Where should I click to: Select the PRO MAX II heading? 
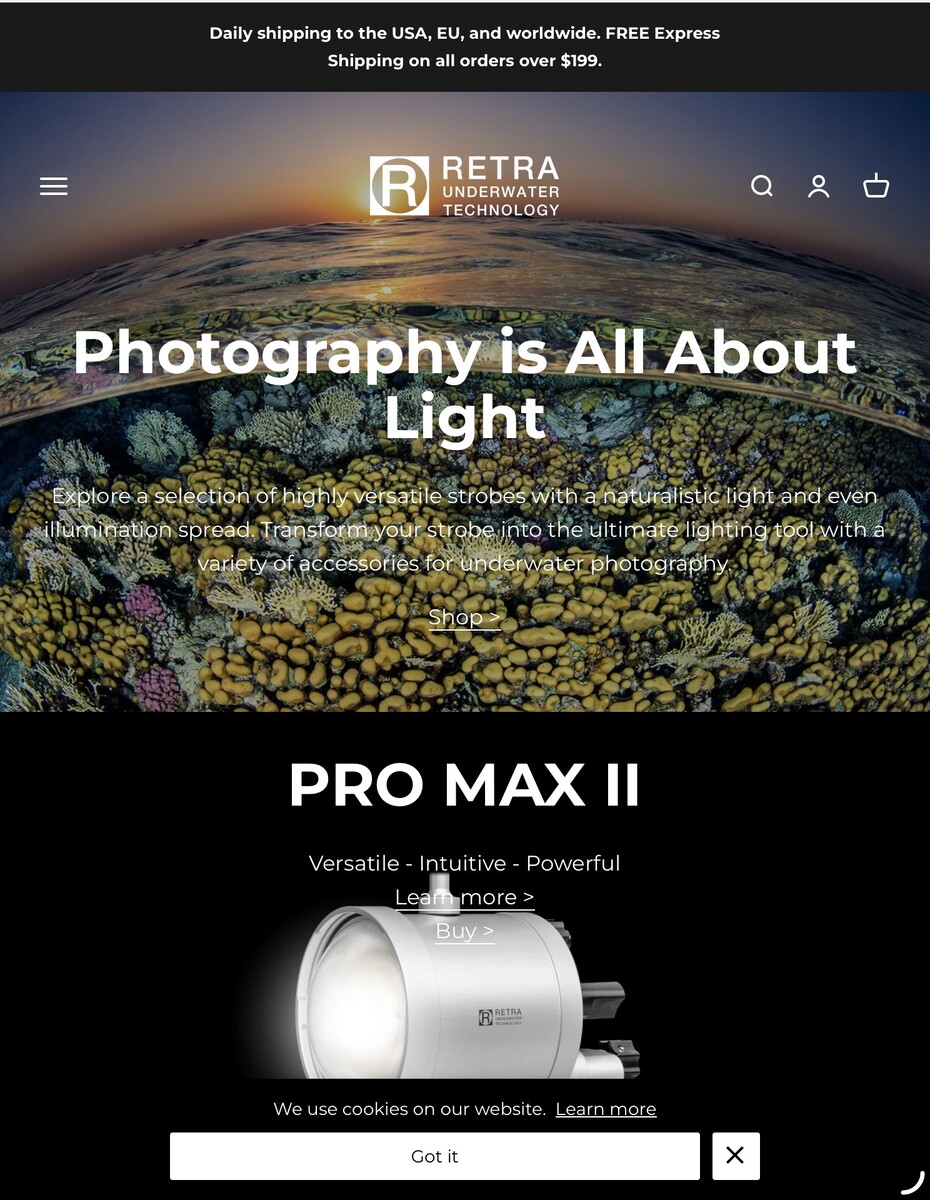pyautogui.click(x=465, y=785)
